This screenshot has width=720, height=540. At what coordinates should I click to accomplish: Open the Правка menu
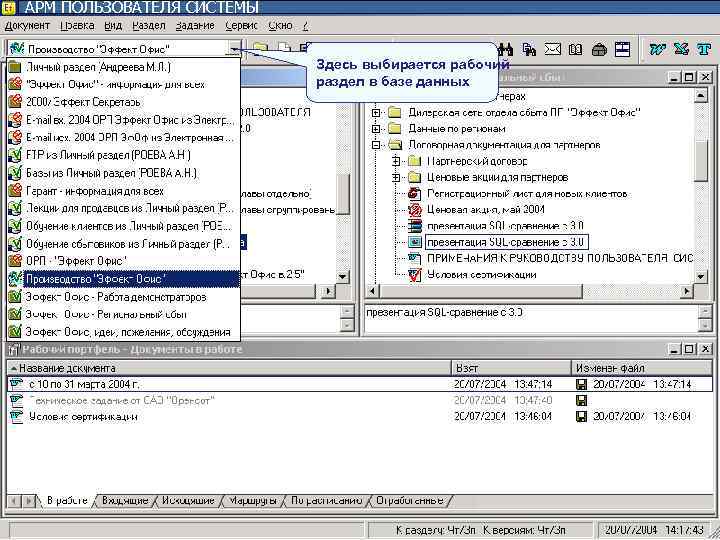77,26
